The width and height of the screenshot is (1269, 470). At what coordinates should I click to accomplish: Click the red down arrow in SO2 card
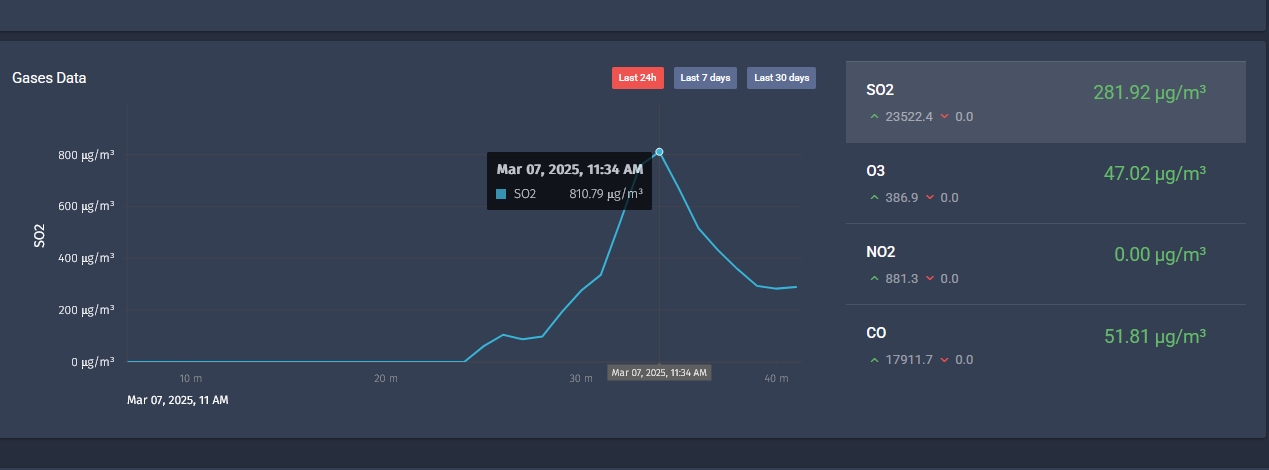point(946,117)
